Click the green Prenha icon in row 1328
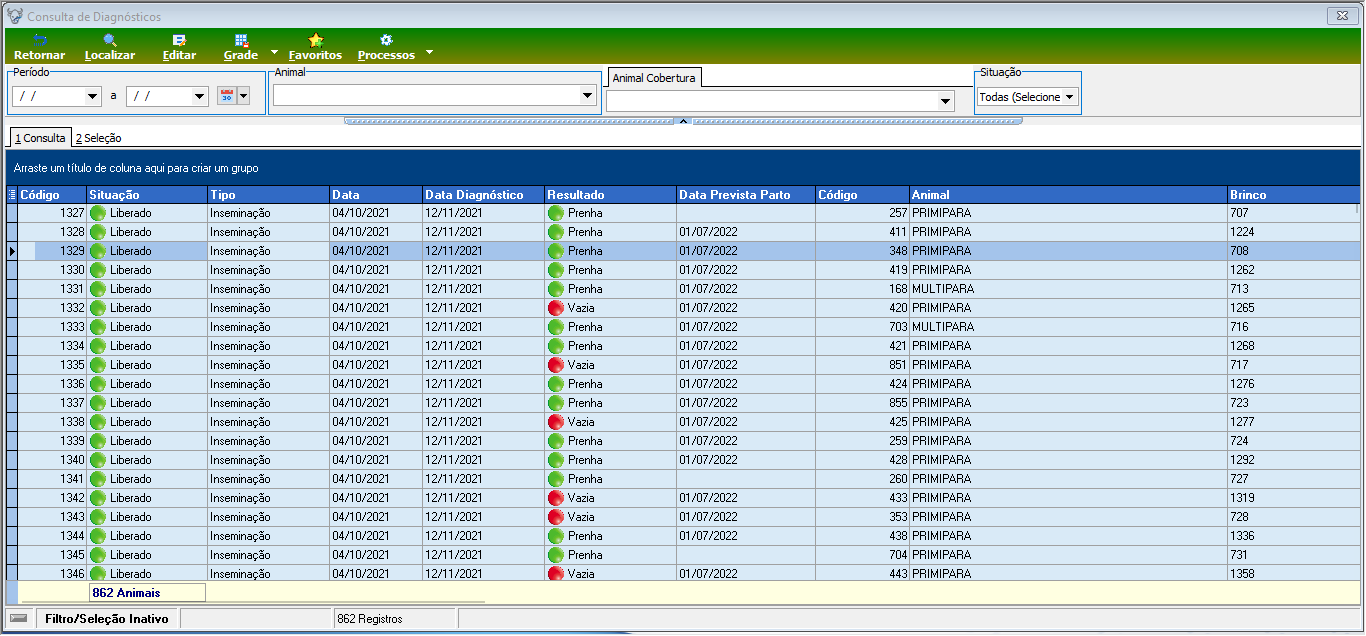 pos(556,232)
